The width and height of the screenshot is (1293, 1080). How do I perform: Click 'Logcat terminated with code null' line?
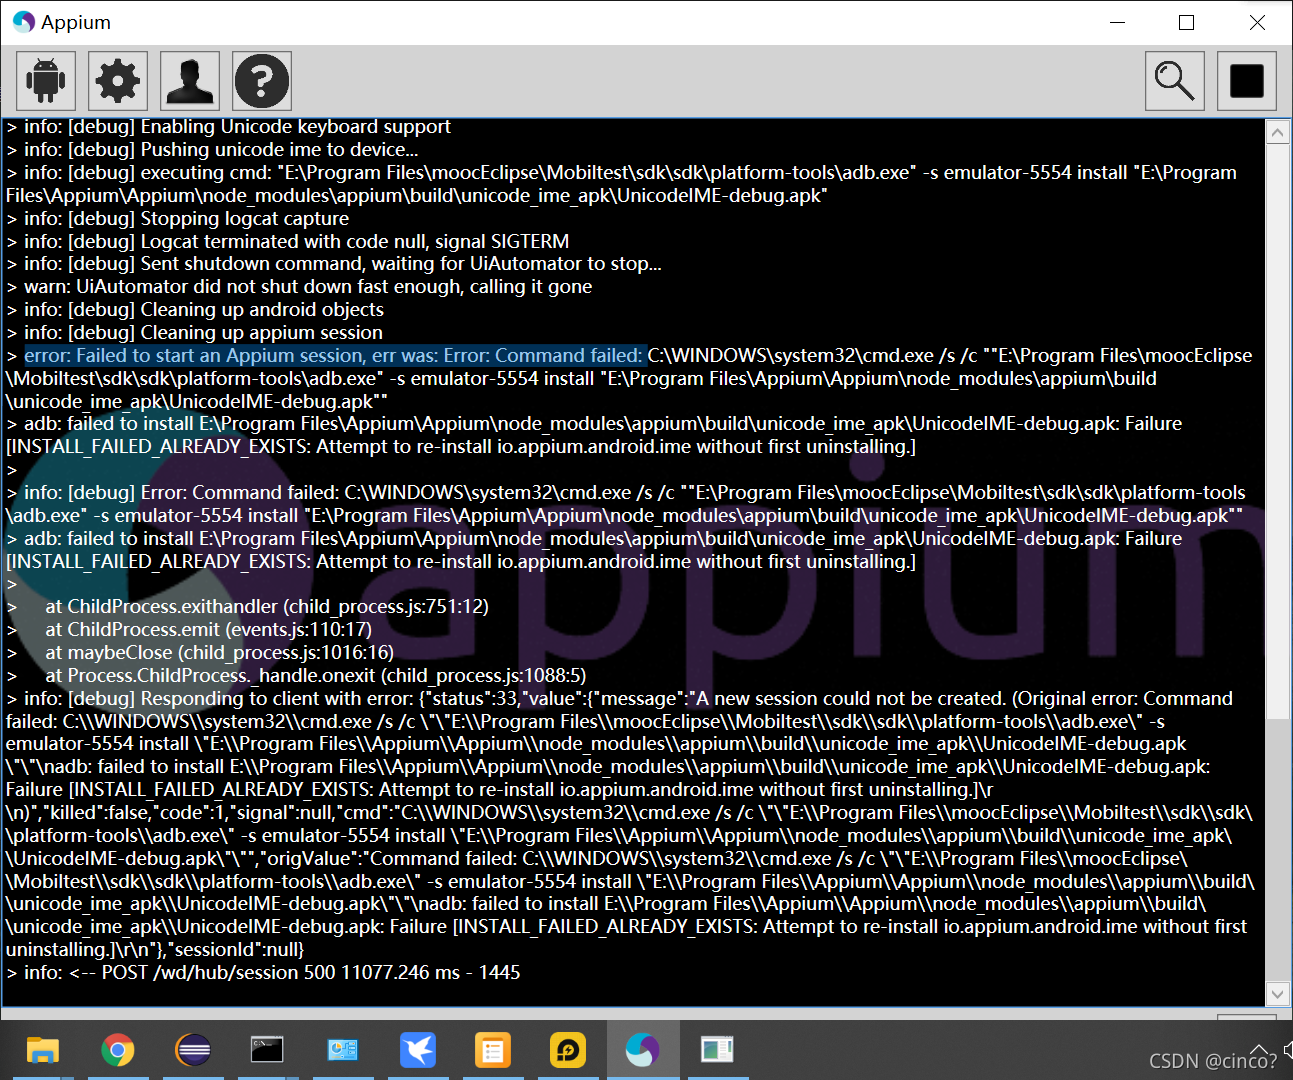click(288, 241)
